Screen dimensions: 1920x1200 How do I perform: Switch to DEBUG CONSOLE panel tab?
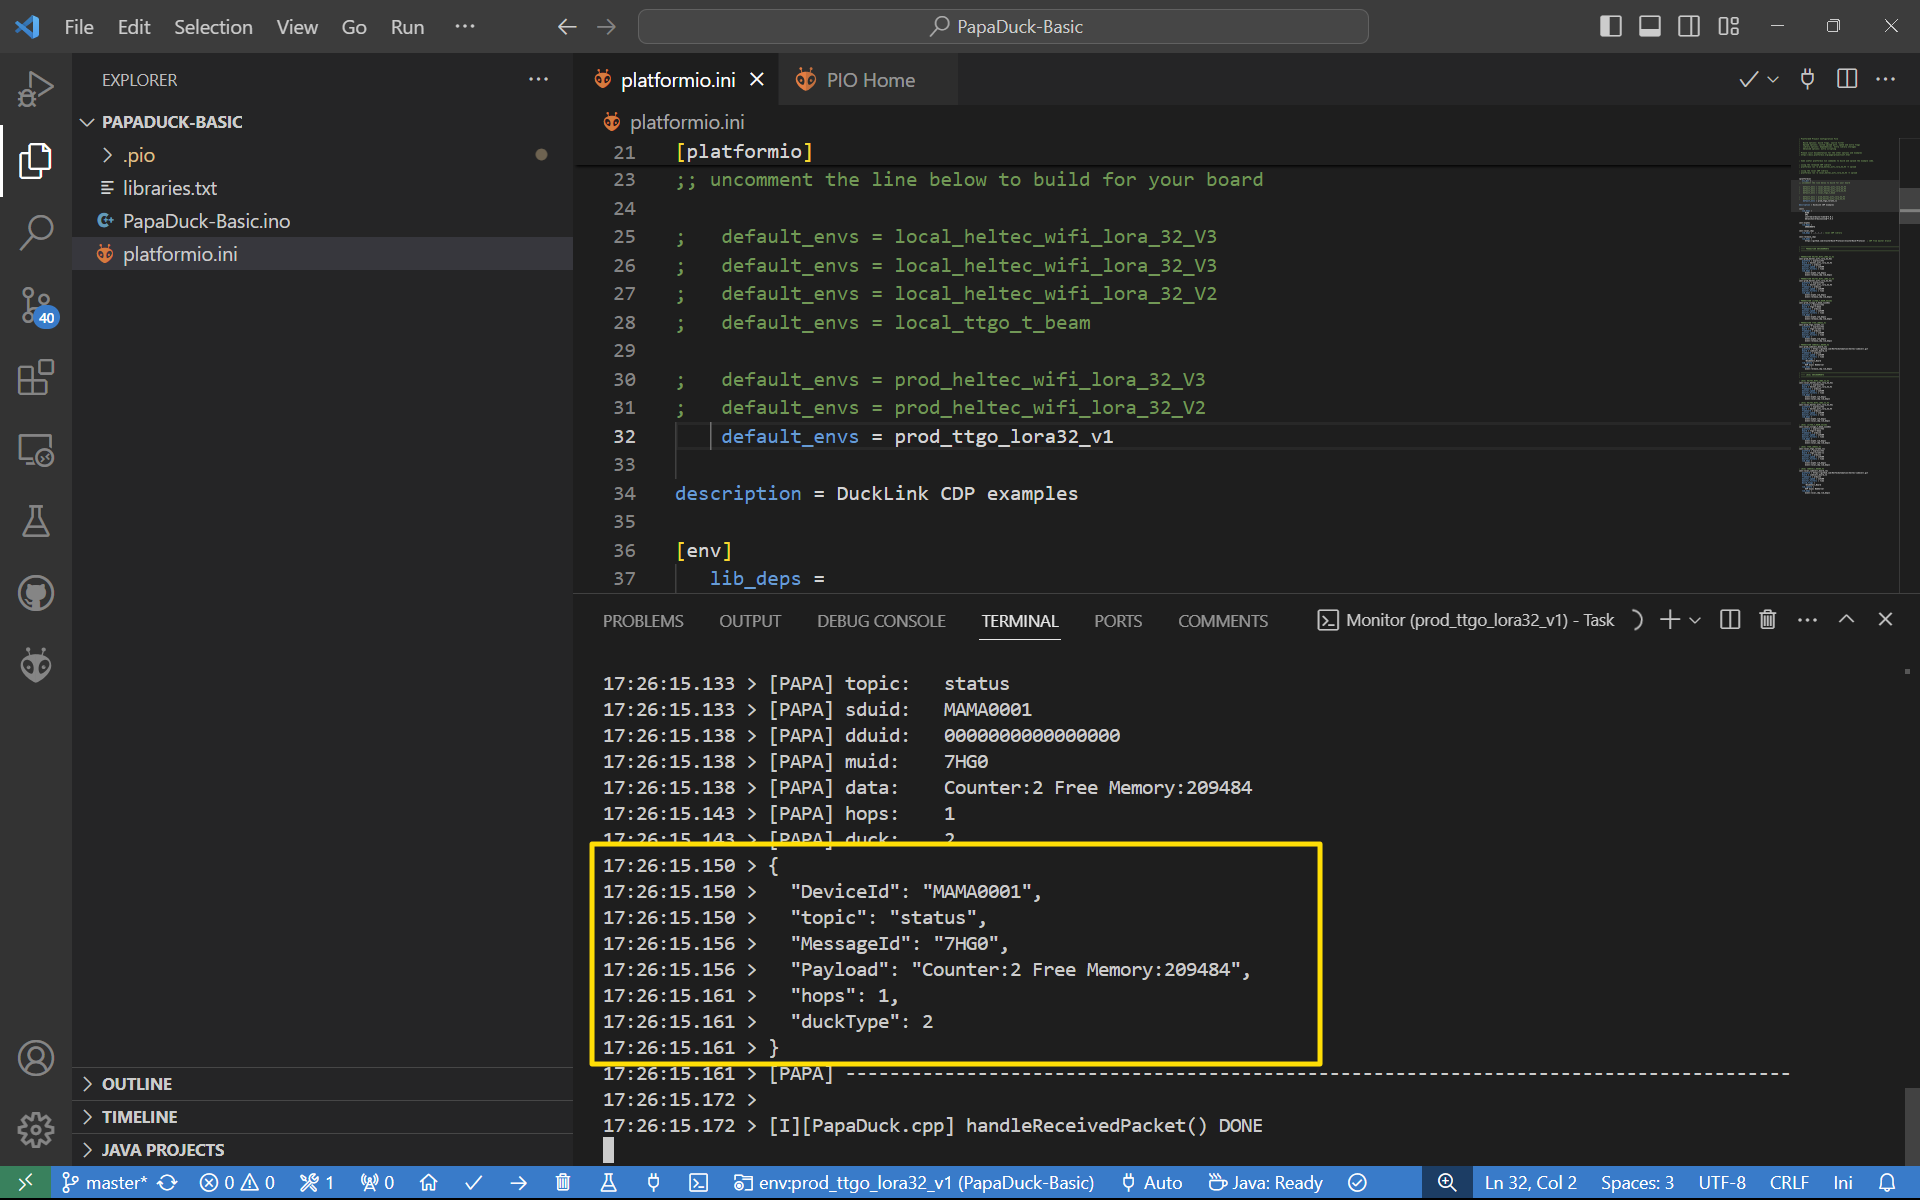click(881, 621)
